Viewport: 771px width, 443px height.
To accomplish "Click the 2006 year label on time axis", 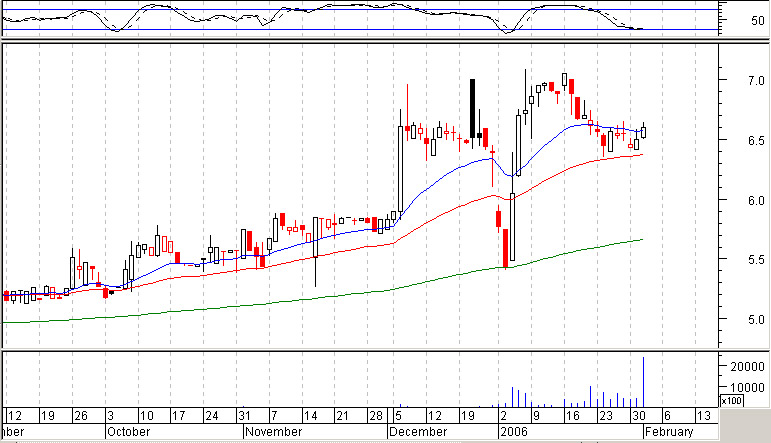I will click(x=513, y=432).
